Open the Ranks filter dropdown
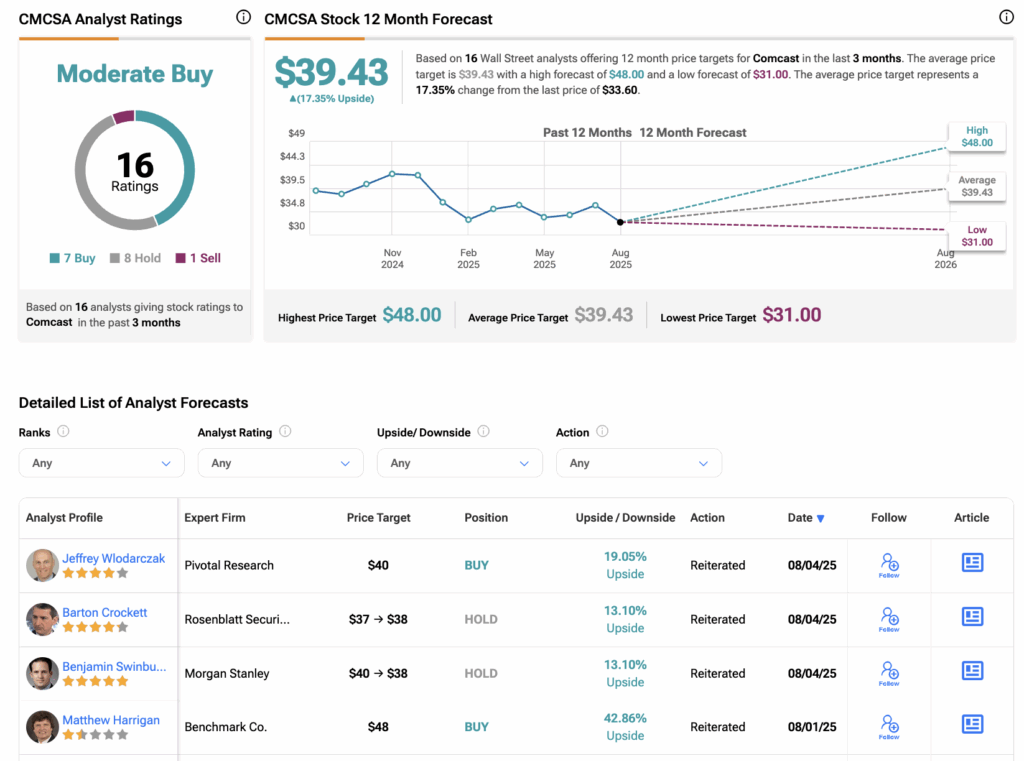Viewport: 1024px width, 761px height. [101, 463]
